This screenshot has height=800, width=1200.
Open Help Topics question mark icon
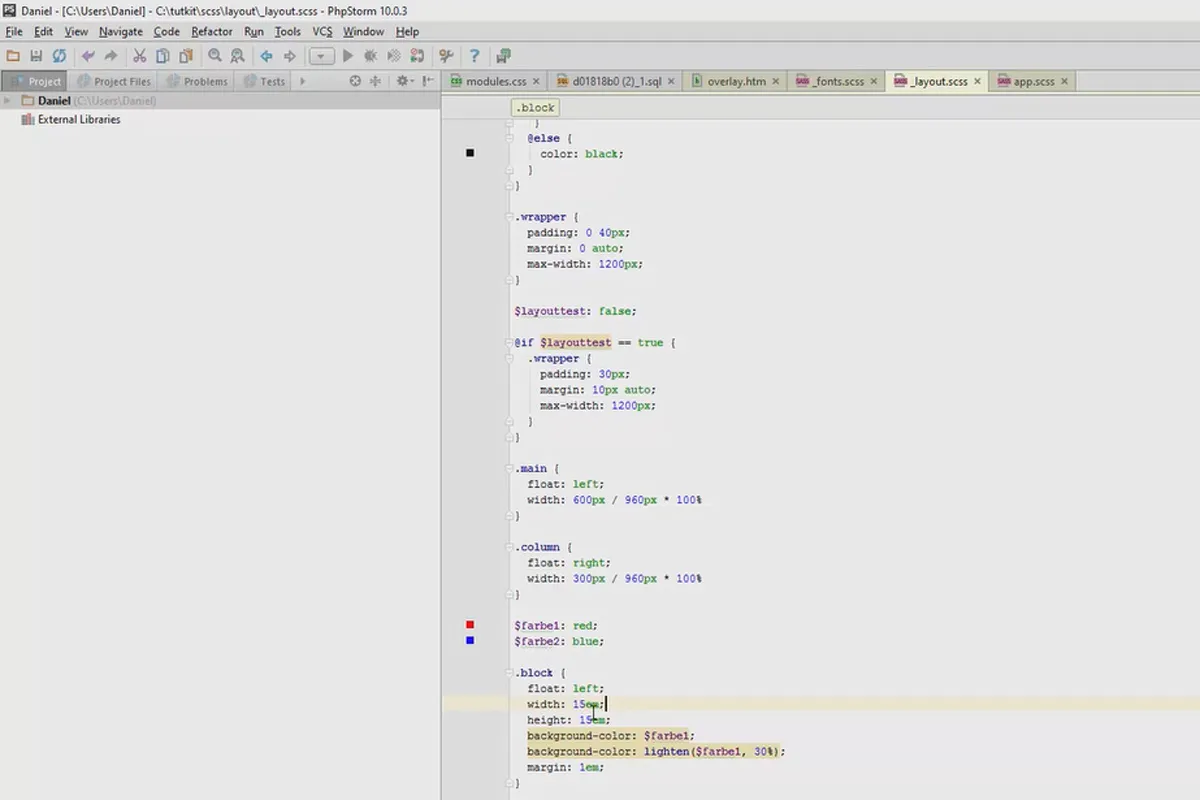pyautogui.click(x=474, y=57)
